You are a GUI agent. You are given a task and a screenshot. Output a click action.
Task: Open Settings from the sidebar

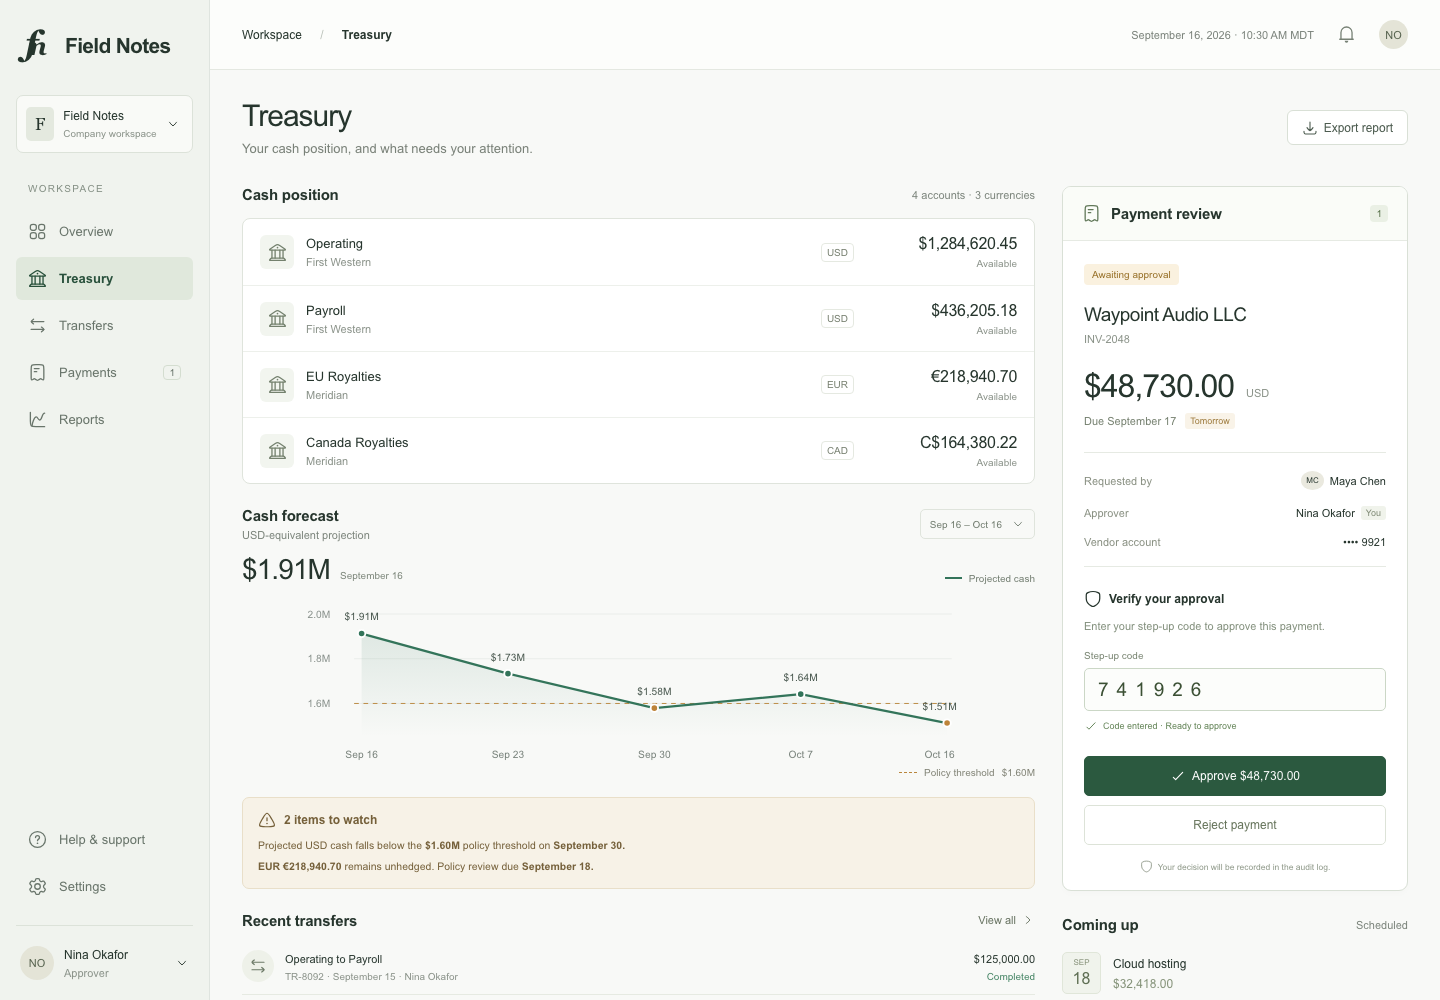[104, 887]
